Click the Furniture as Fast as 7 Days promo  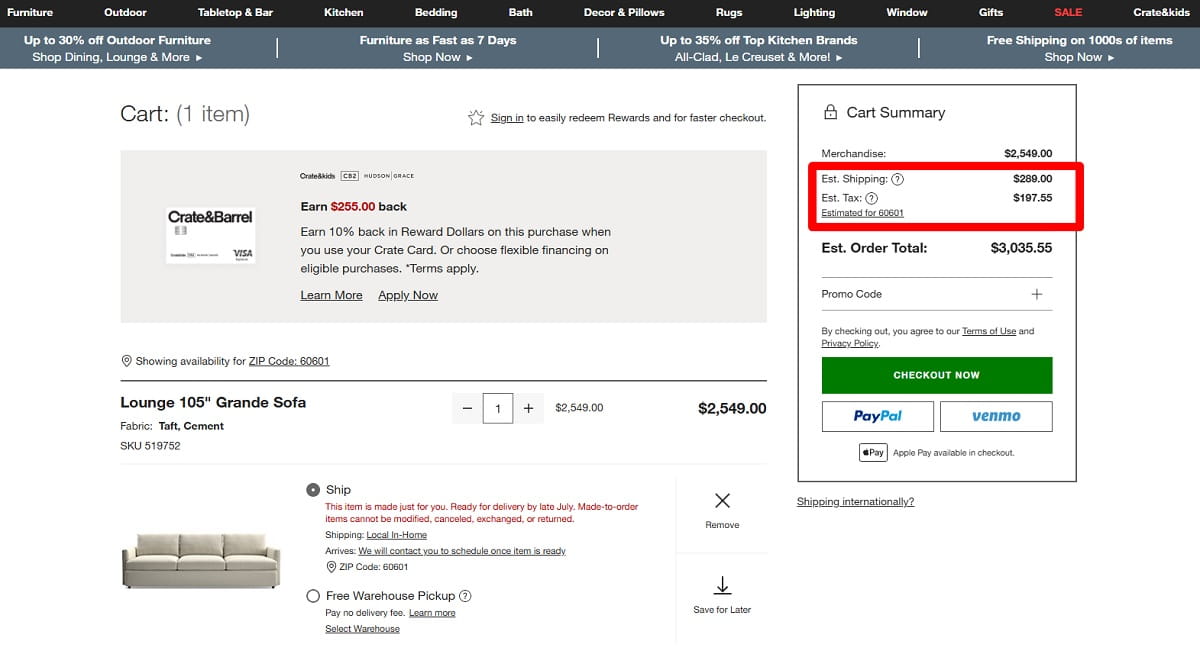[x=438, y=40]
